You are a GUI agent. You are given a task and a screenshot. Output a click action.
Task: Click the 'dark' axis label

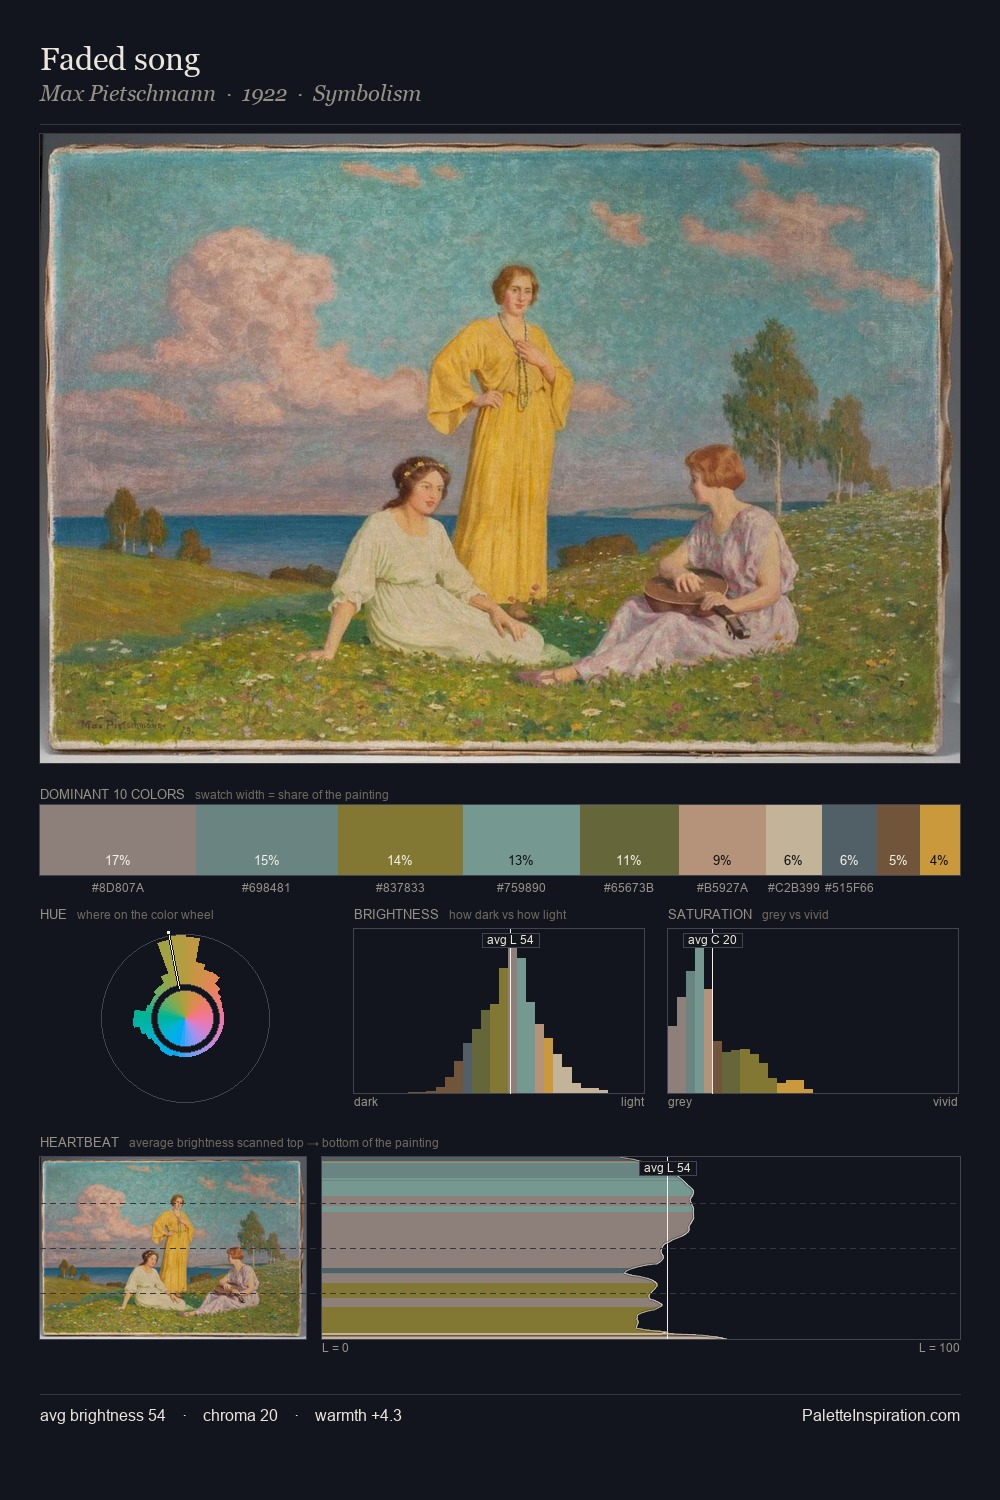(366, 1102)
